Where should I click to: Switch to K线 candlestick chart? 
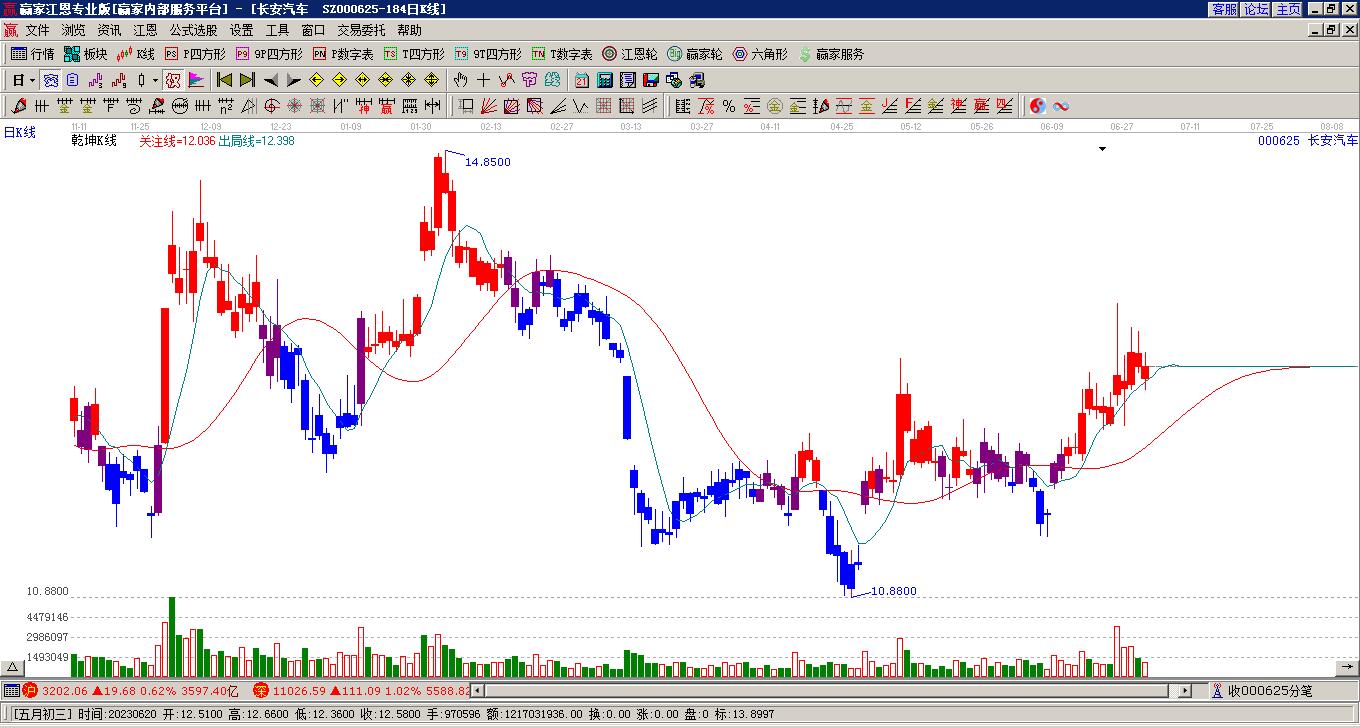coord(136,54)
